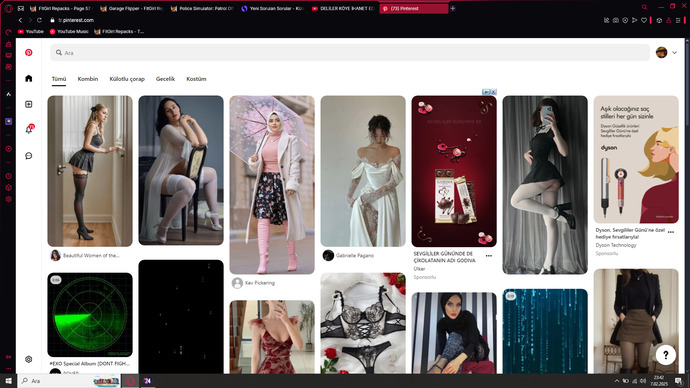This screenshot has width=690, height=388.
Task: Open the extensions cube toolbar icon
Action: [659, 20]
